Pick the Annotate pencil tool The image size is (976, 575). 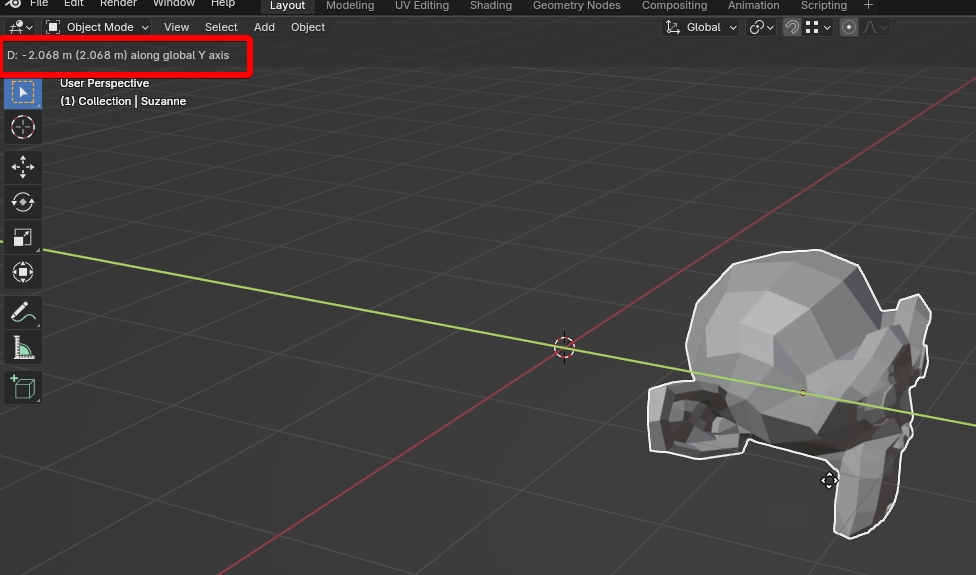(23, 312)
